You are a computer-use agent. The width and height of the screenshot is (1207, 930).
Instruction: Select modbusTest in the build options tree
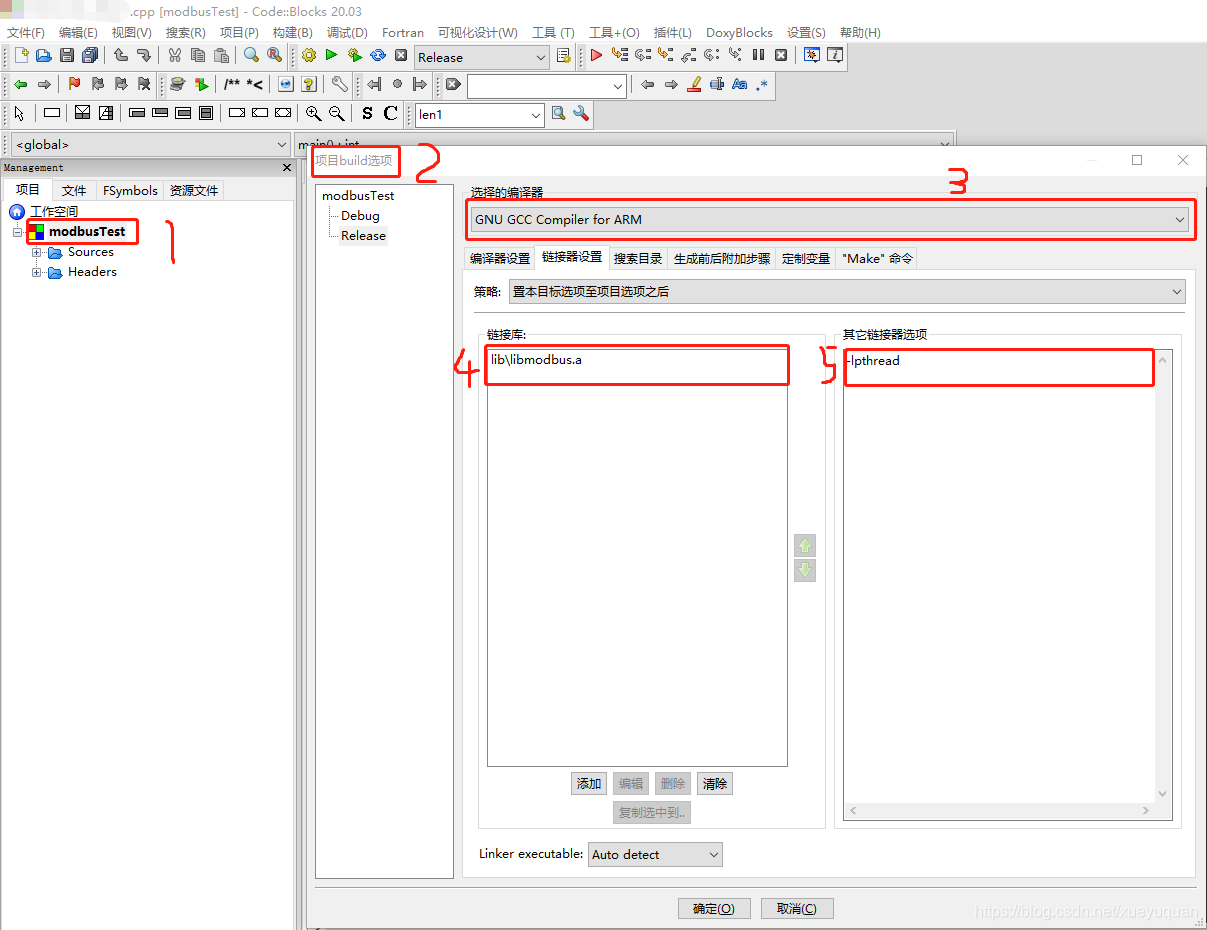(358, 196)
